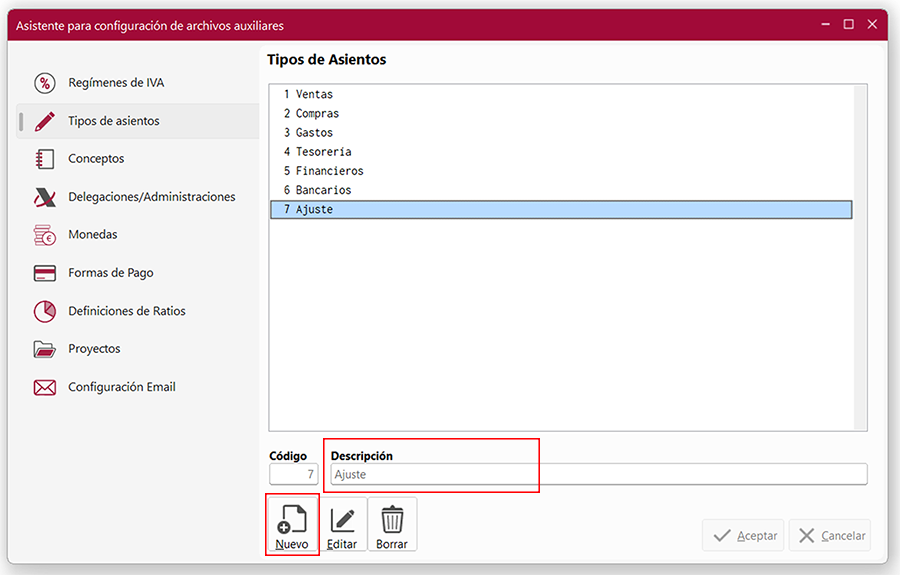The height and width of the screenshot is (575, 900).
Task: Minimize the Asistente window
Action: 825,24
